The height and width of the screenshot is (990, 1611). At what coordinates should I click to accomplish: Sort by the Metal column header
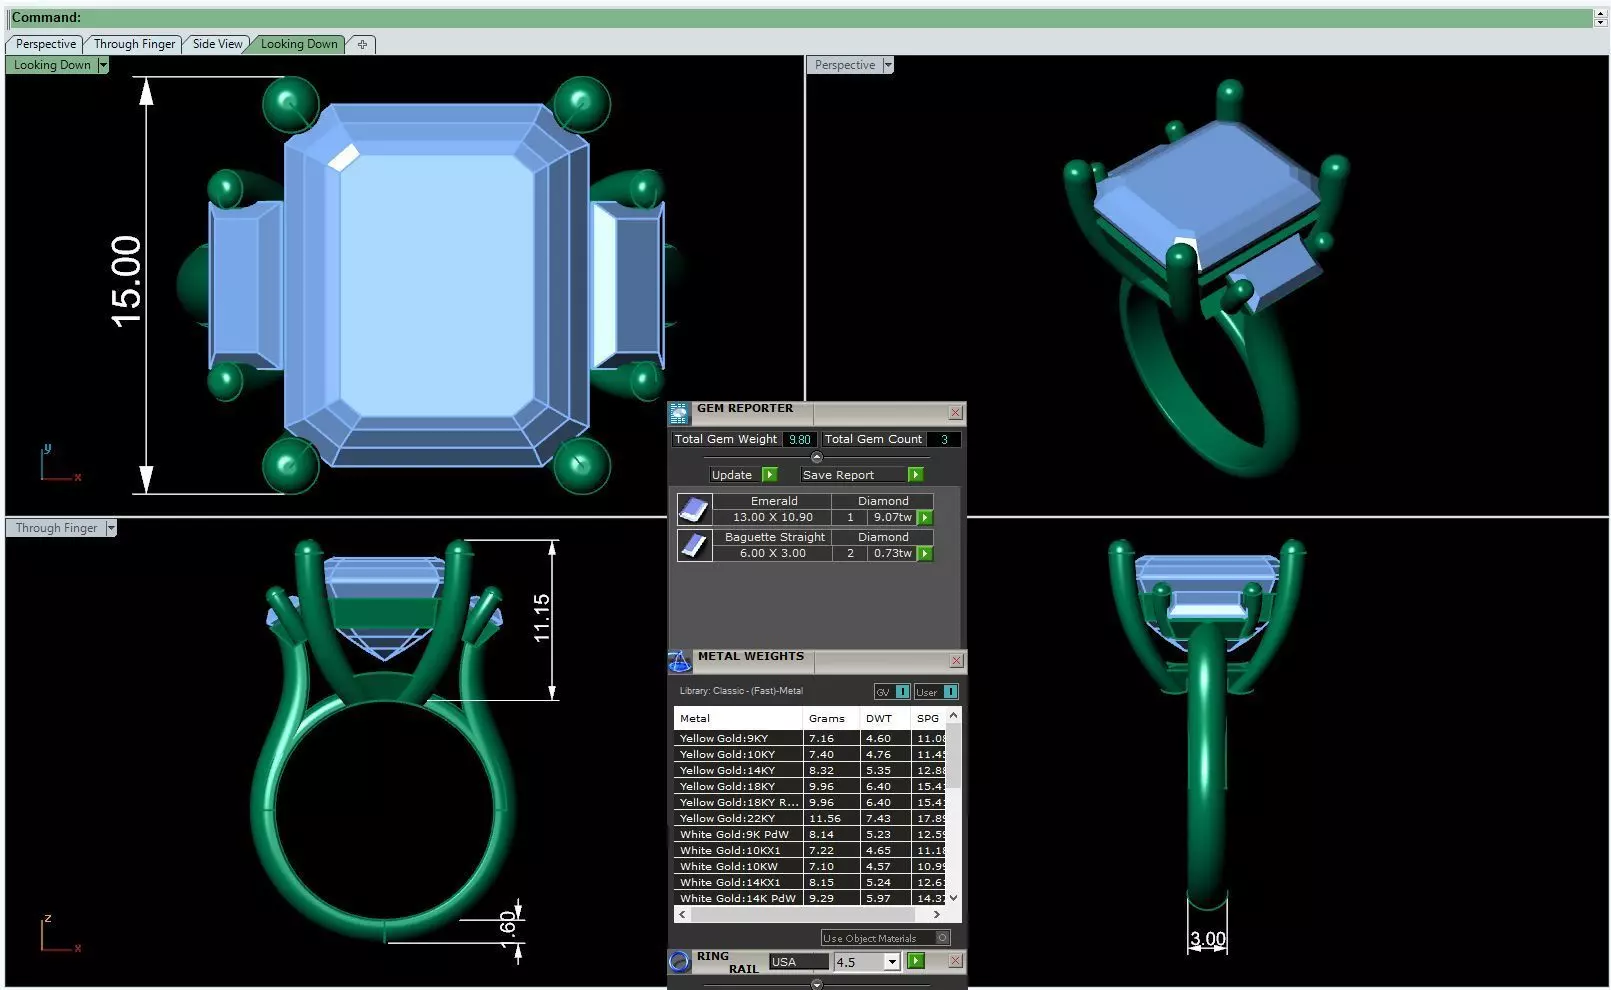(738, 718)
